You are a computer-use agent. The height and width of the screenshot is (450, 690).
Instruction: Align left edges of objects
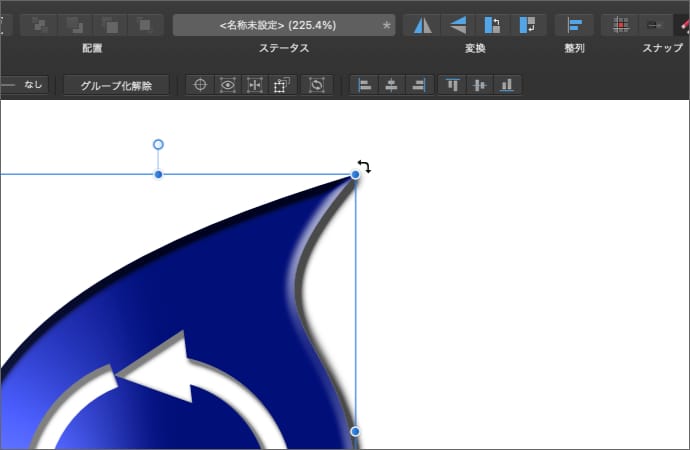tap(365, 86)
